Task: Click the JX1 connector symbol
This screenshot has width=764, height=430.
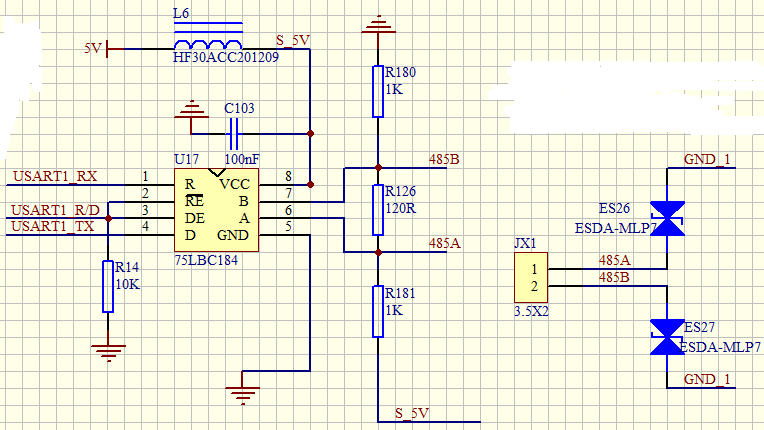Action: click(531, 278)
